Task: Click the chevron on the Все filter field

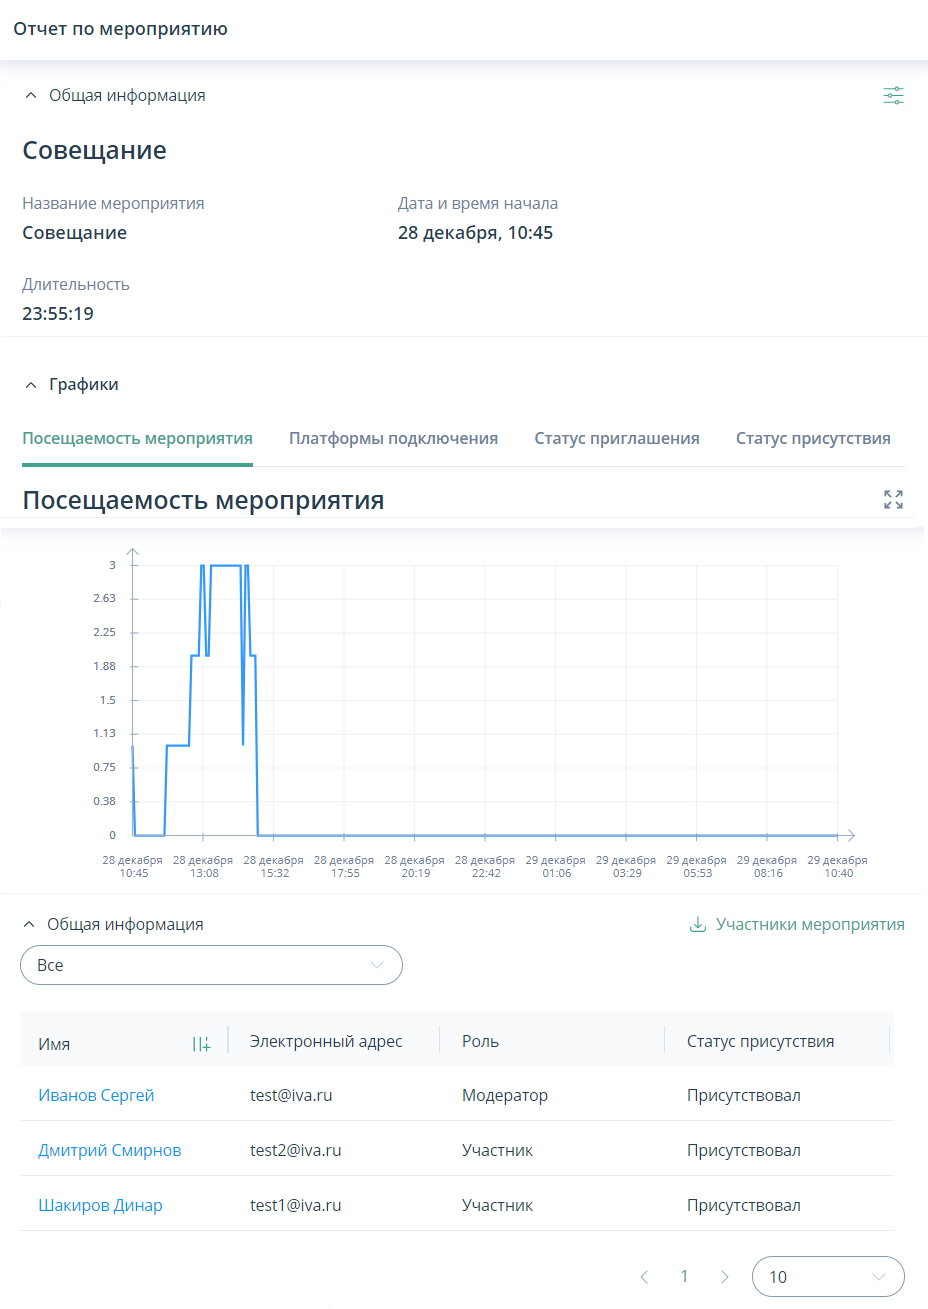Action: pyautogui.click(x=378, y=965)
